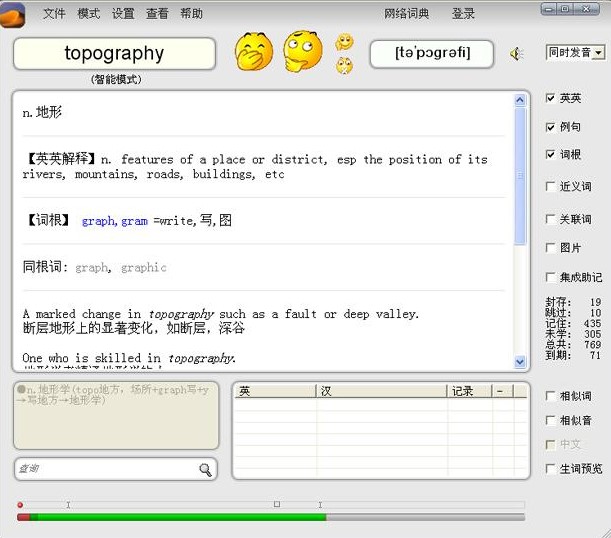Click the small dizzy-face emoji
Screen dimensions: 611x538
click(344, 65)
